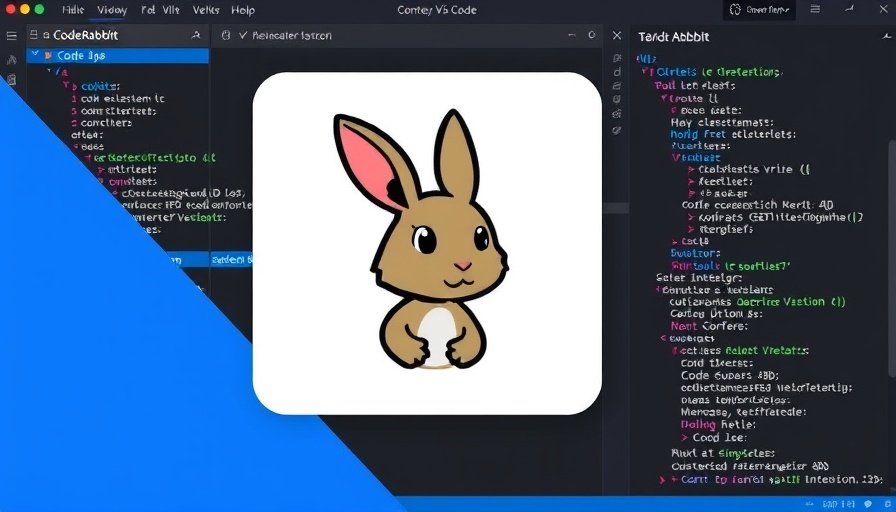This screenshot has width=896, height=512.
Task: Expand the 'Ctalviestts vrire' arrow in right panel
Action: click(691, 170)
